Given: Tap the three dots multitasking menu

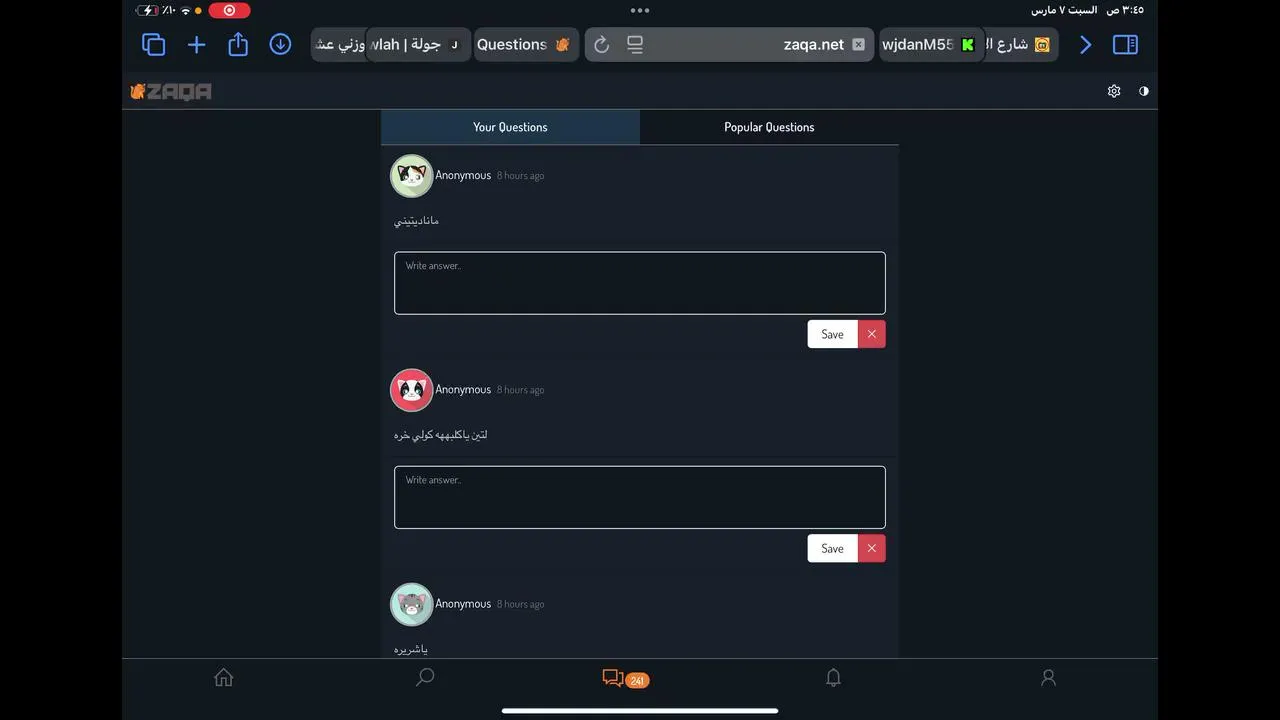Looking at the screenshot, I should (x=640, y=10).
